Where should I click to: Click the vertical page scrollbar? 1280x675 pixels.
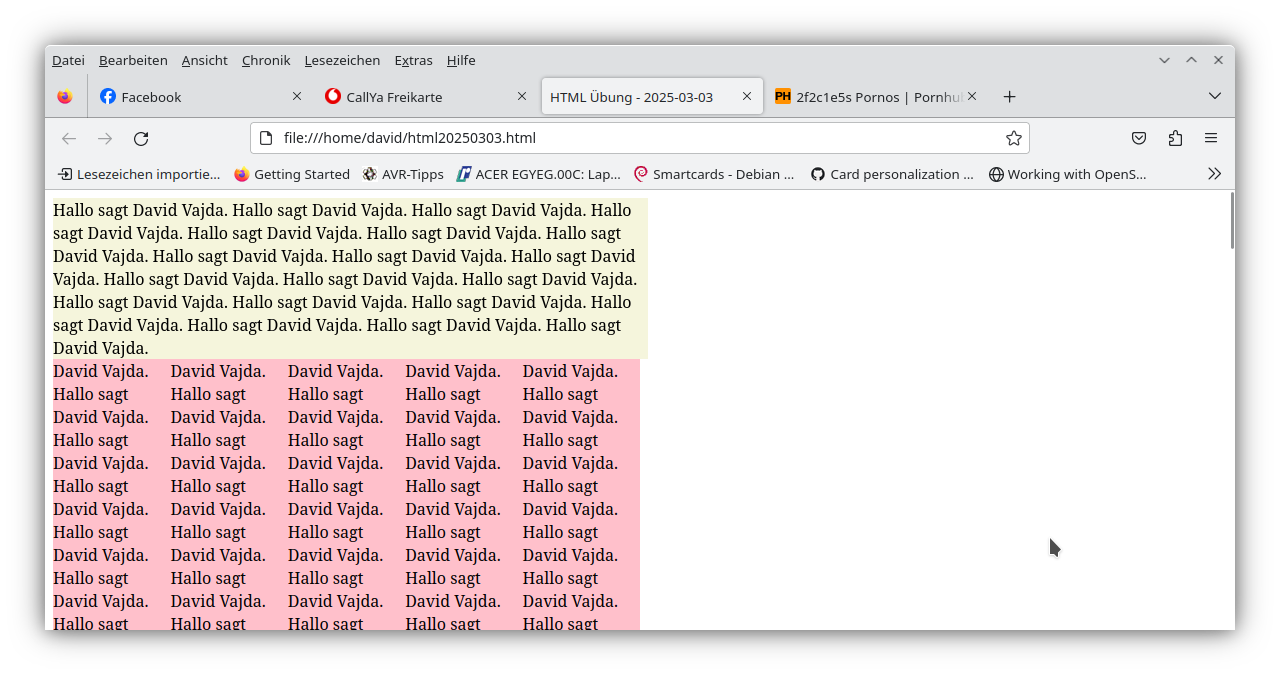coord(1232,222)
